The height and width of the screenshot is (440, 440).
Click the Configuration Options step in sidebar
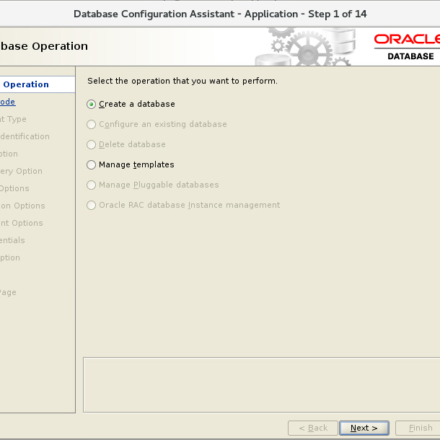[22, 206]
